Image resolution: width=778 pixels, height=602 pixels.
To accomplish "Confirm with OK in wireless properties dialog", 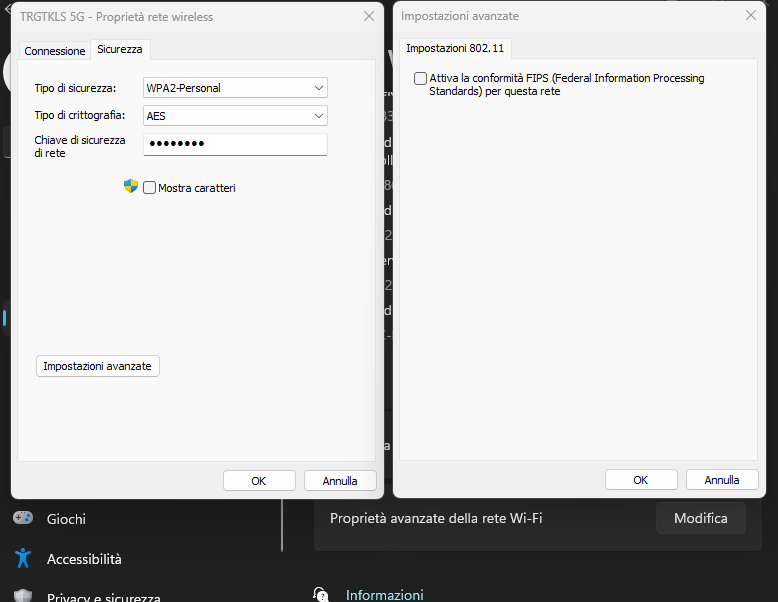I will 259,480.
